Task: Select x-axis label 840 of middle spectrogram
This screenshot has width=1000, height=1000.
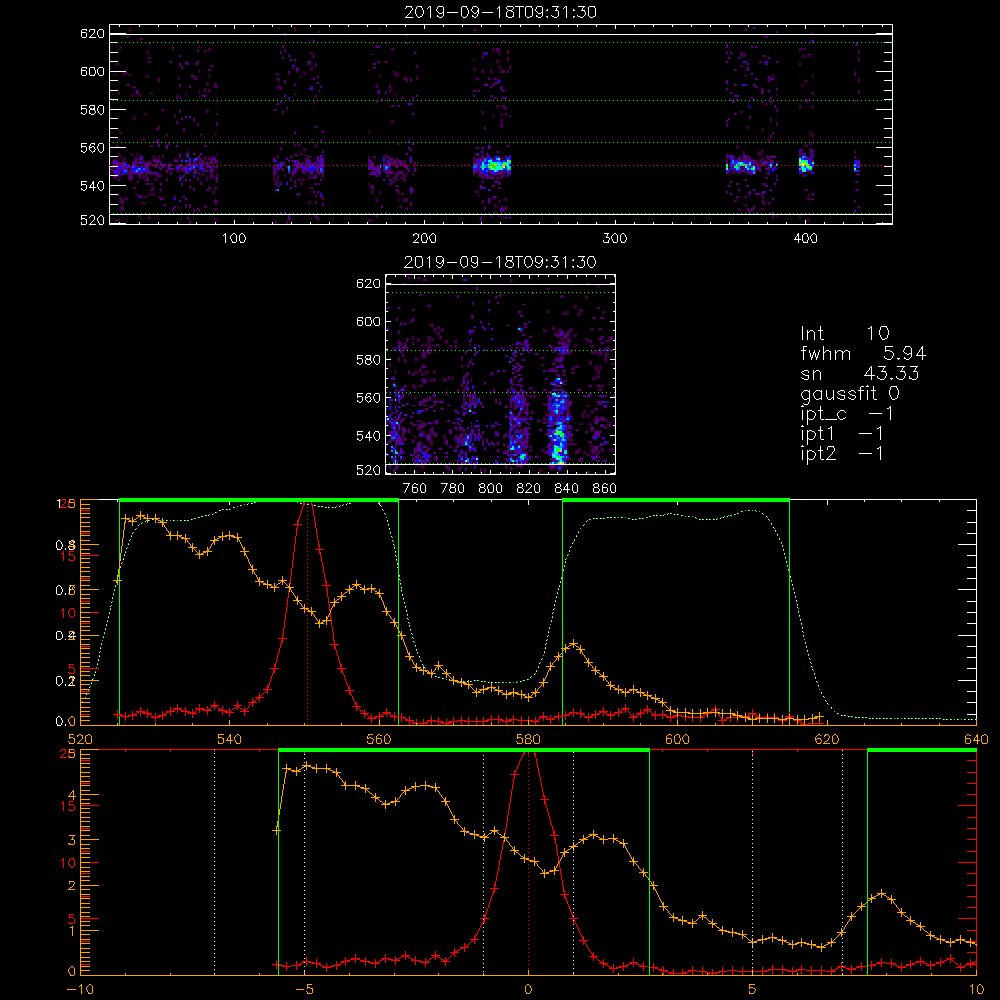Action: (x=566, y=489)
